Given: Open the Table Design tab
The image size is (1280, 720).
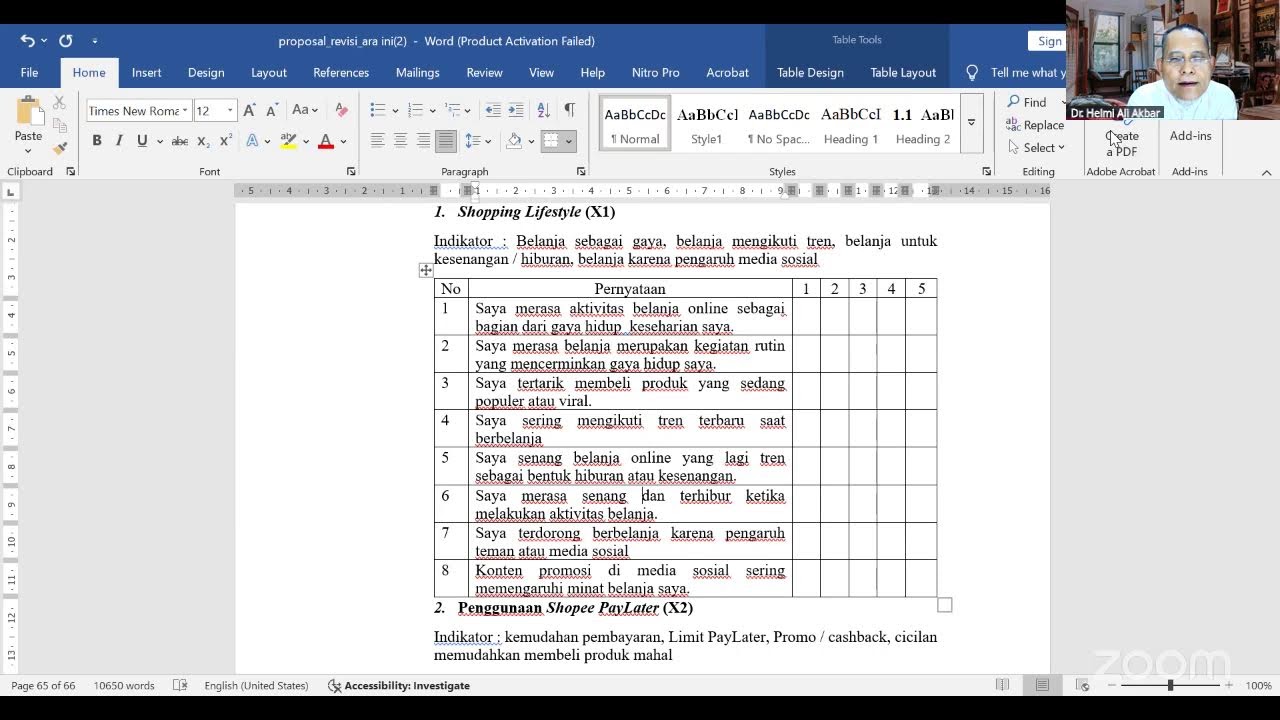Looking at the screenshot, I should (x=810, y=72).
